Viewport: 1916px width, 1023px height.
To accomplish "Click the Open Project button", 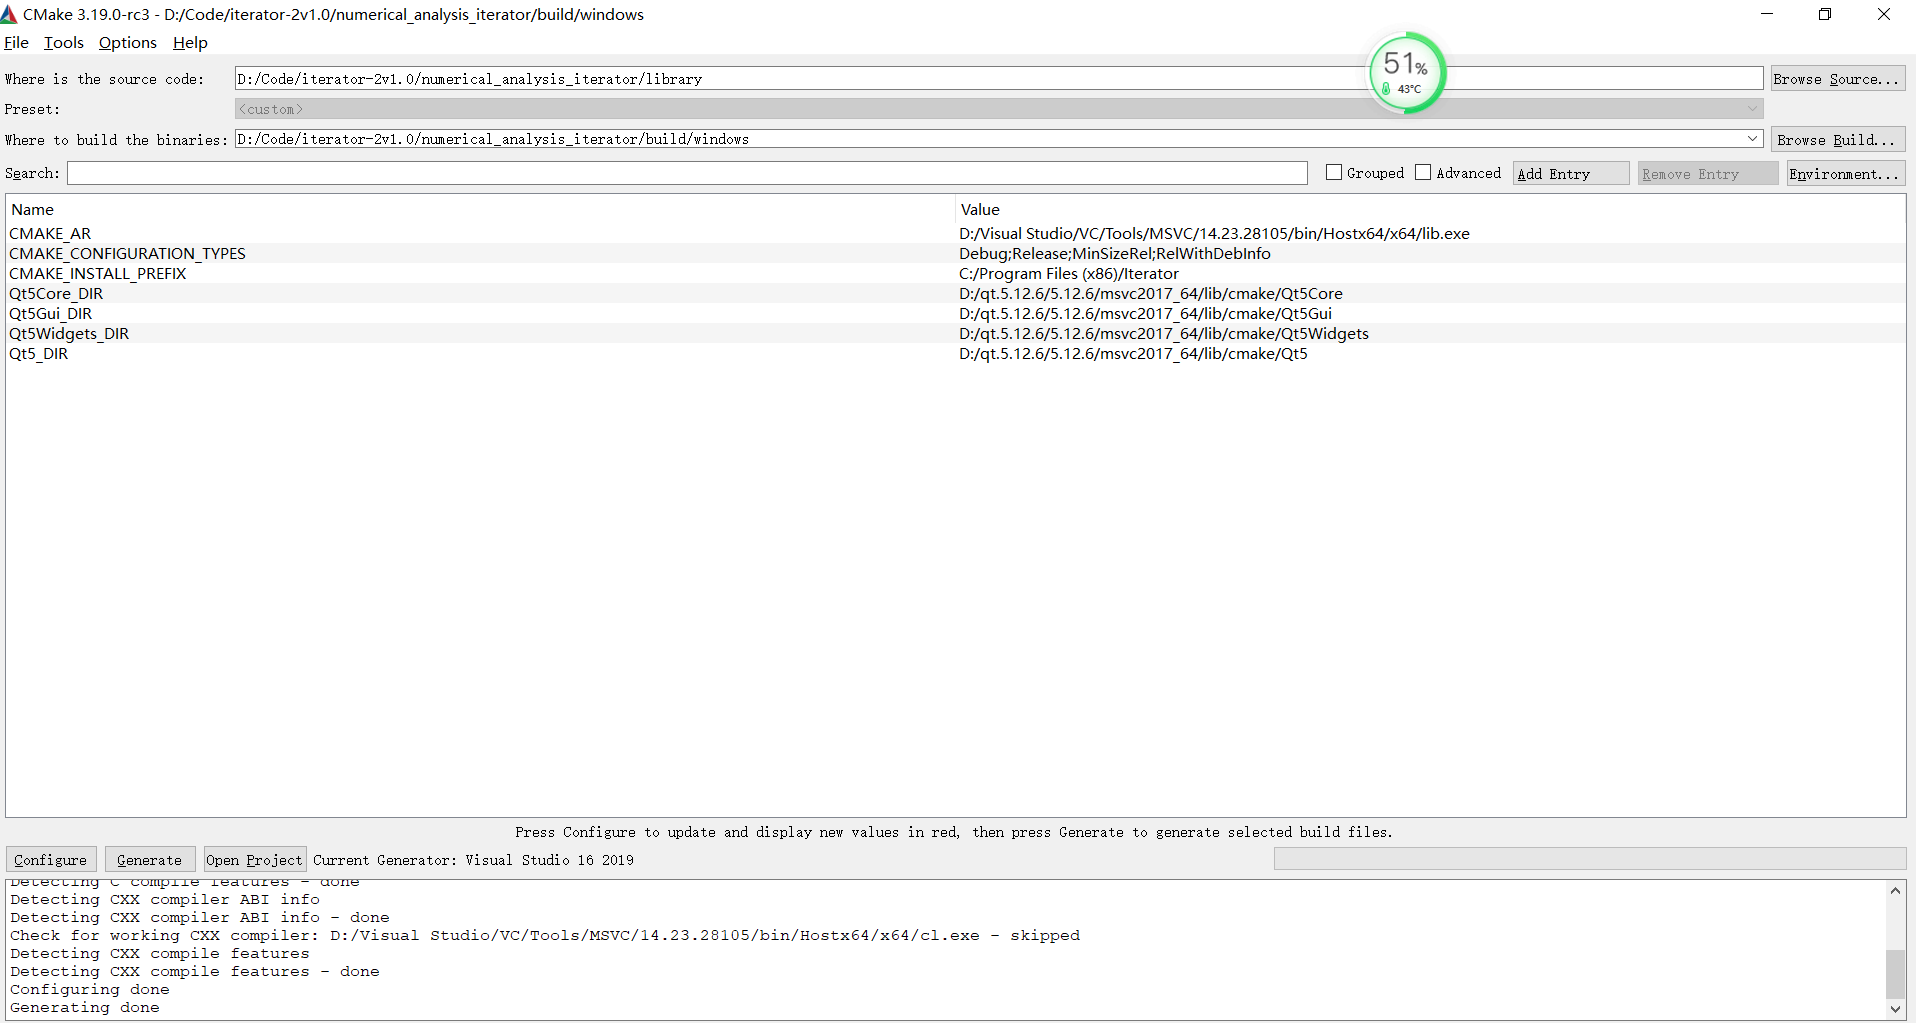I will 255,859.
